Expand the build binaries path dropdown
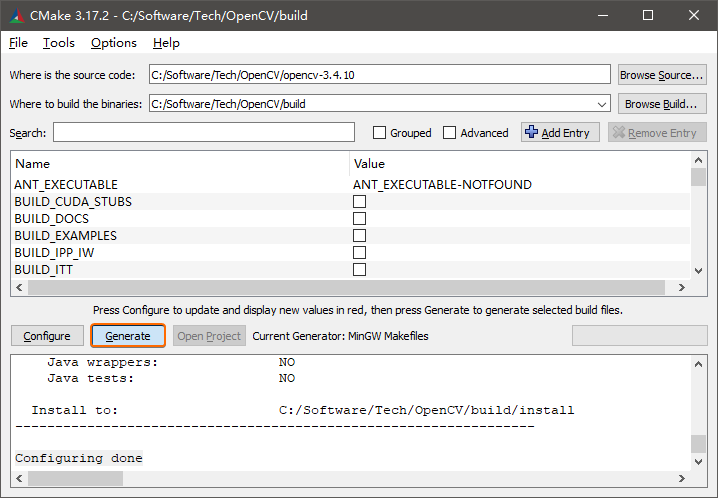 click(602, 104)
